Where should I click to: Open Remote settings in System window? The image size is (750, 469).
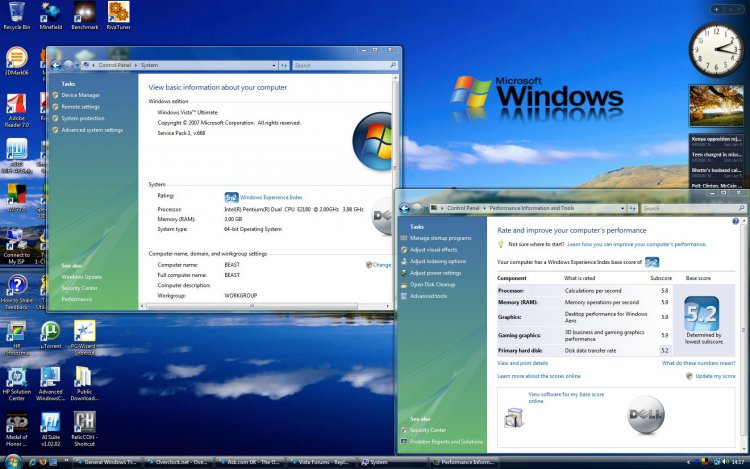[x=80, y=107]
